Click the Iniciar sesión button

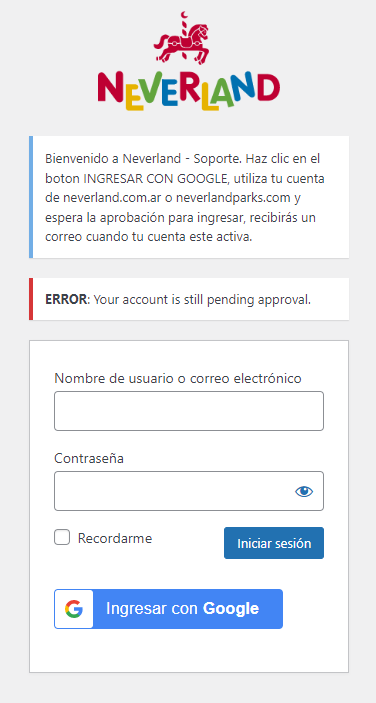274,543
